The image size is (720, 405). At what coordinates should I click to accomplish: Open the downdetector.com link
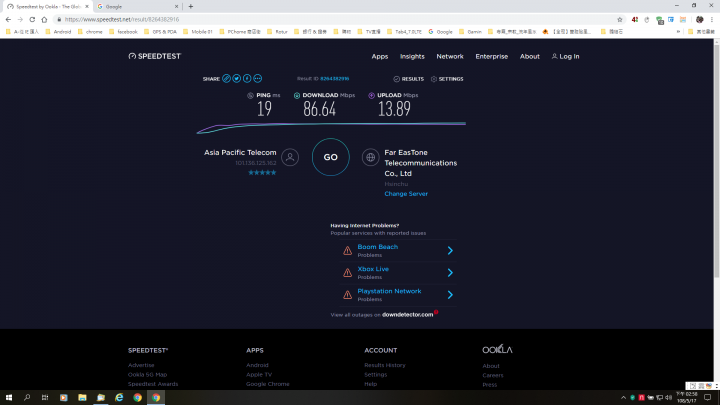pos(407,315)
